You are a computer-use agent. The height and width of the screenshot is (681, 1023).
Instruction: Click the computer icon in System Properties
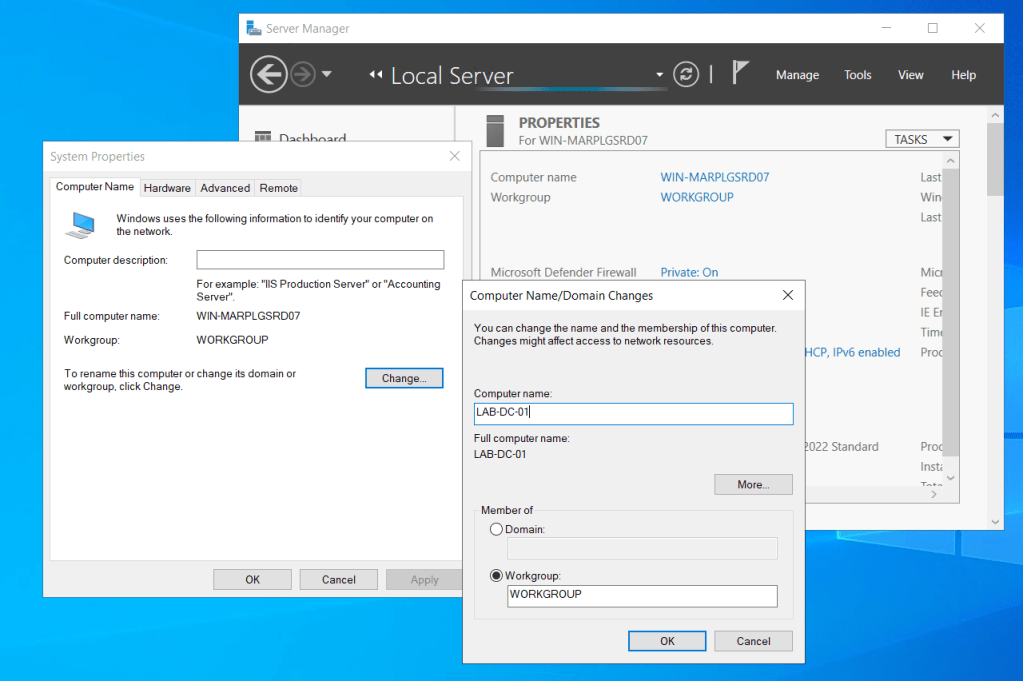point(80,225)
